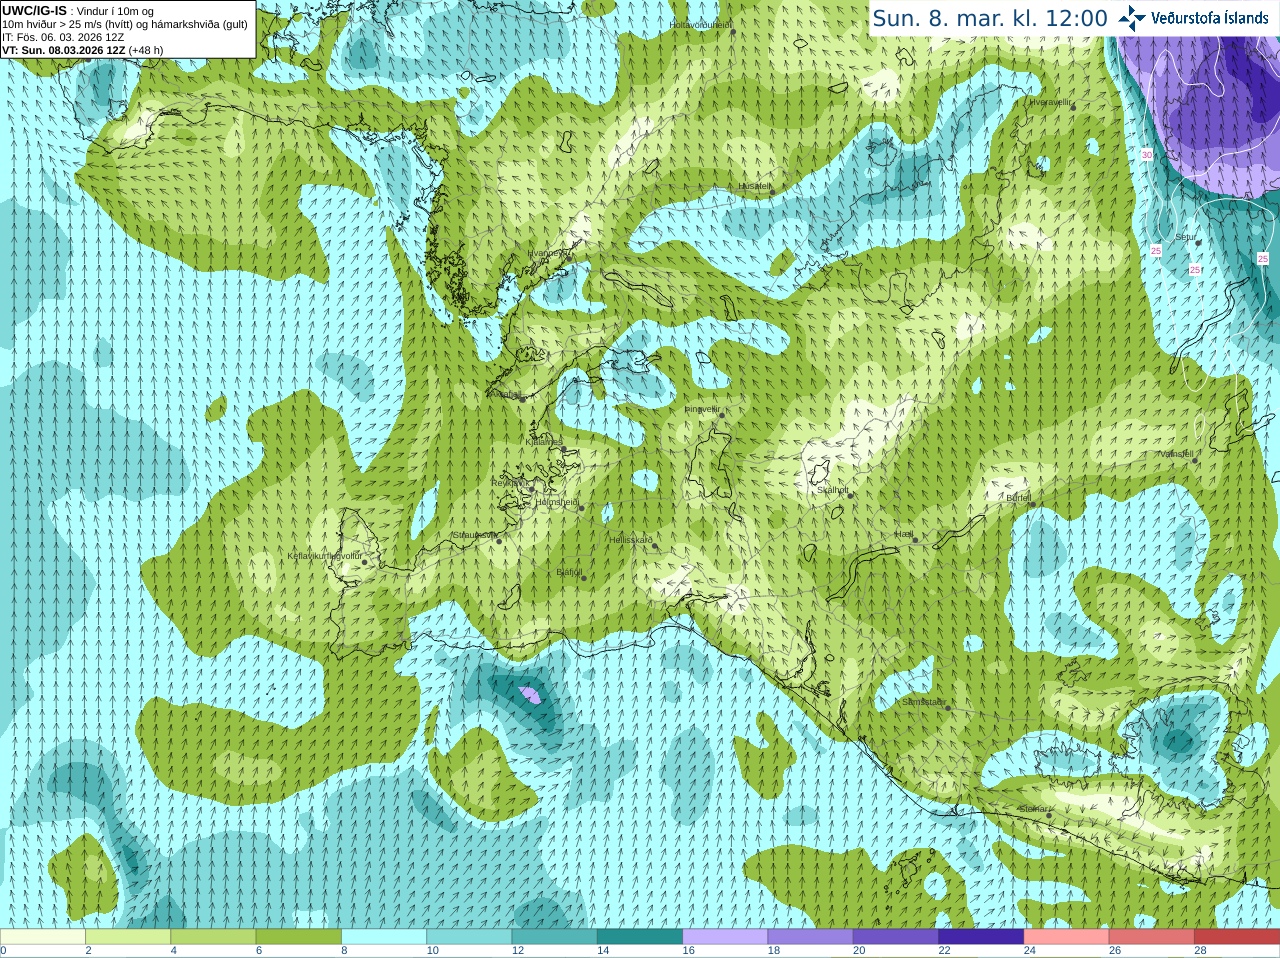Select the Setur station label
Screen dimensions: 1280x958
1185,238
